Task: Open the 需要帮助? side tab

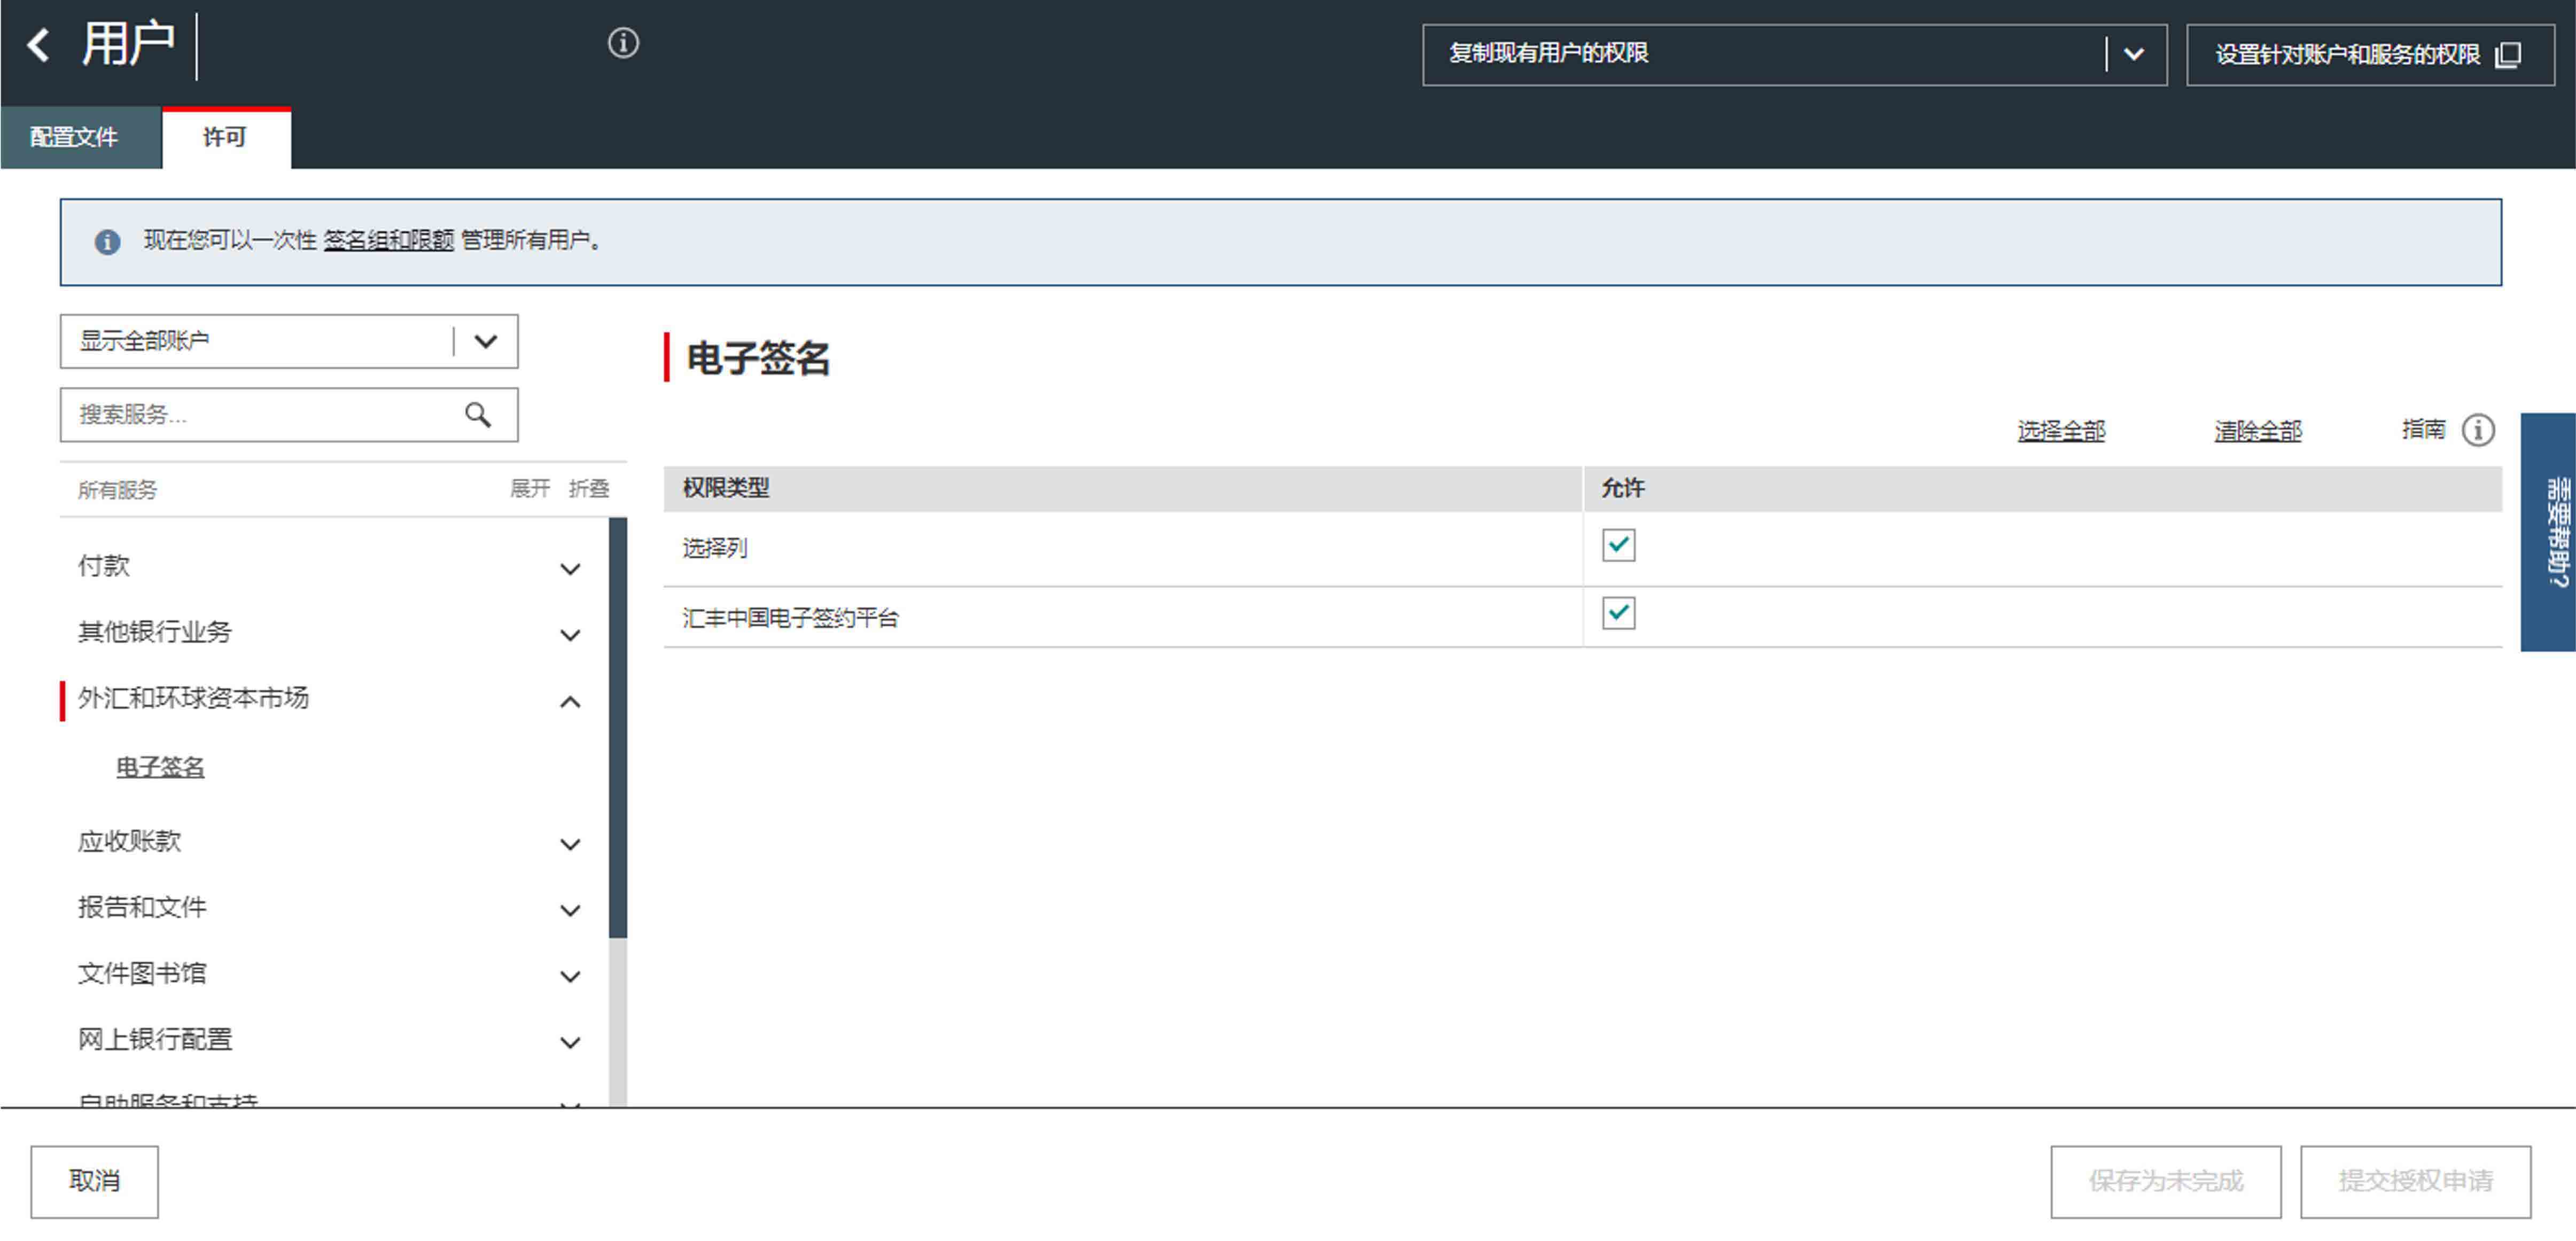Action: pyautogui.click(x=2548, y=531)
